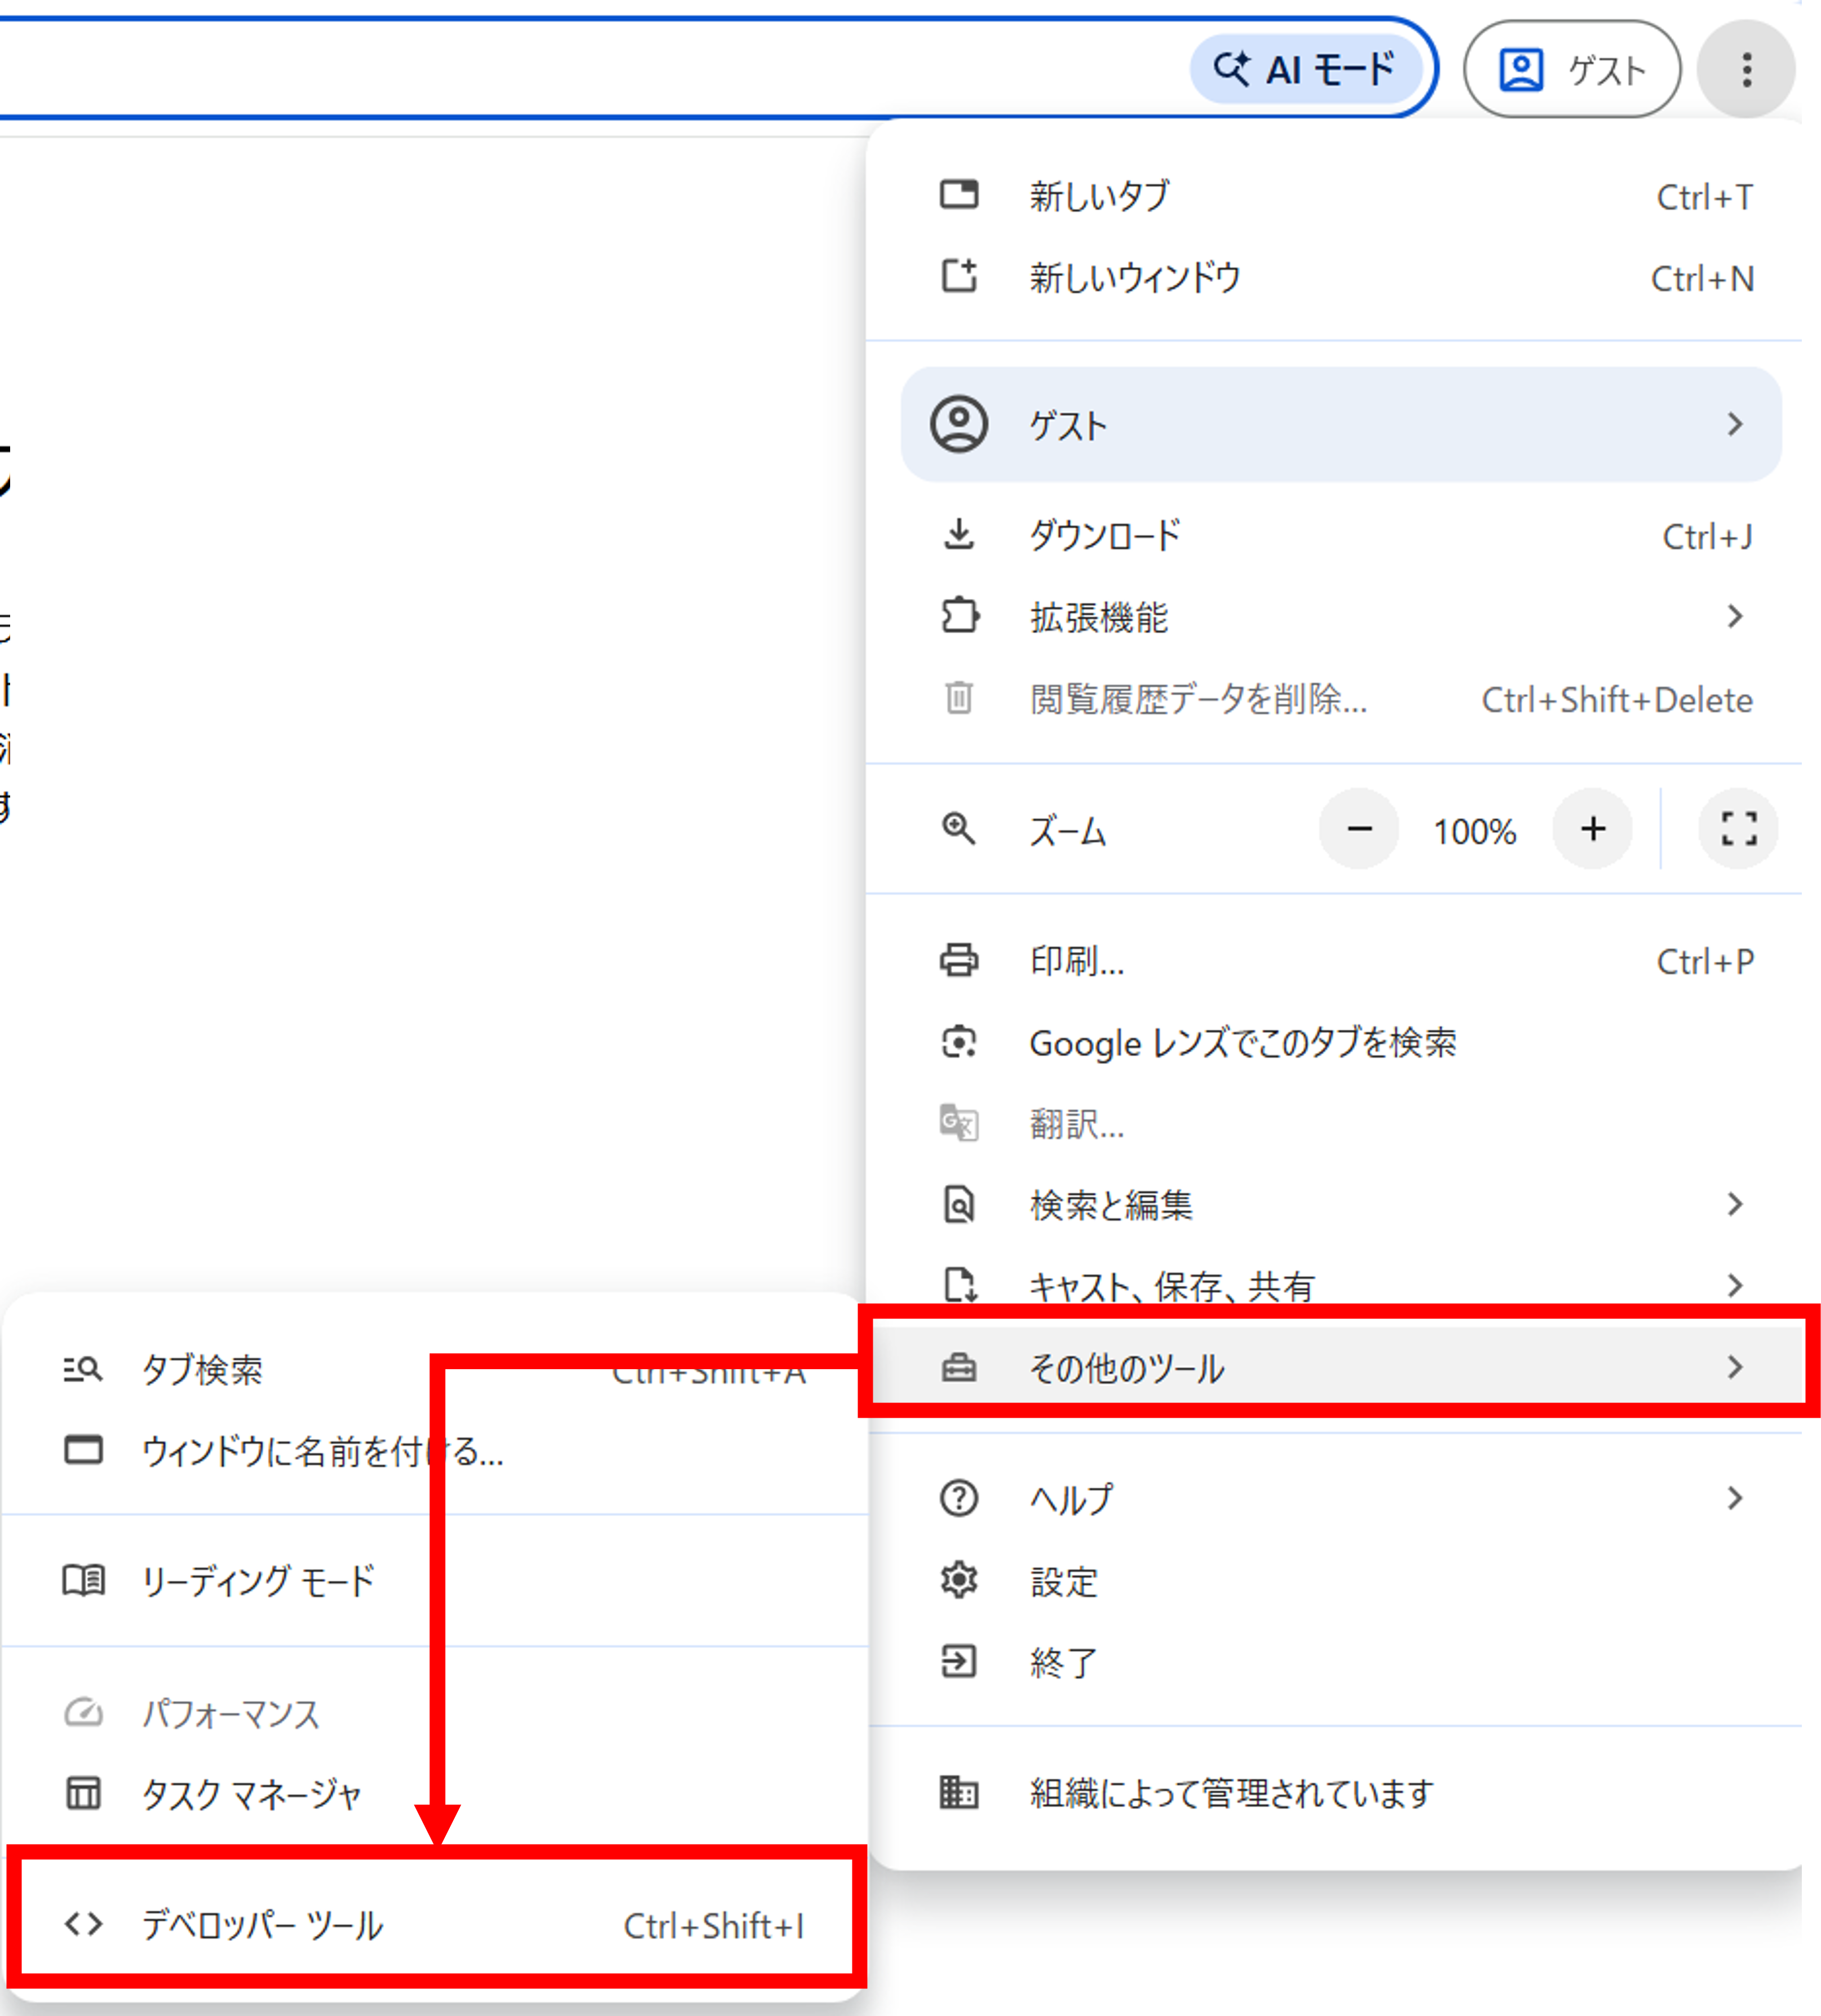Click the 新しいタブ tab icon
This screenshot has height=2016, width=1821.
[959, 194]
